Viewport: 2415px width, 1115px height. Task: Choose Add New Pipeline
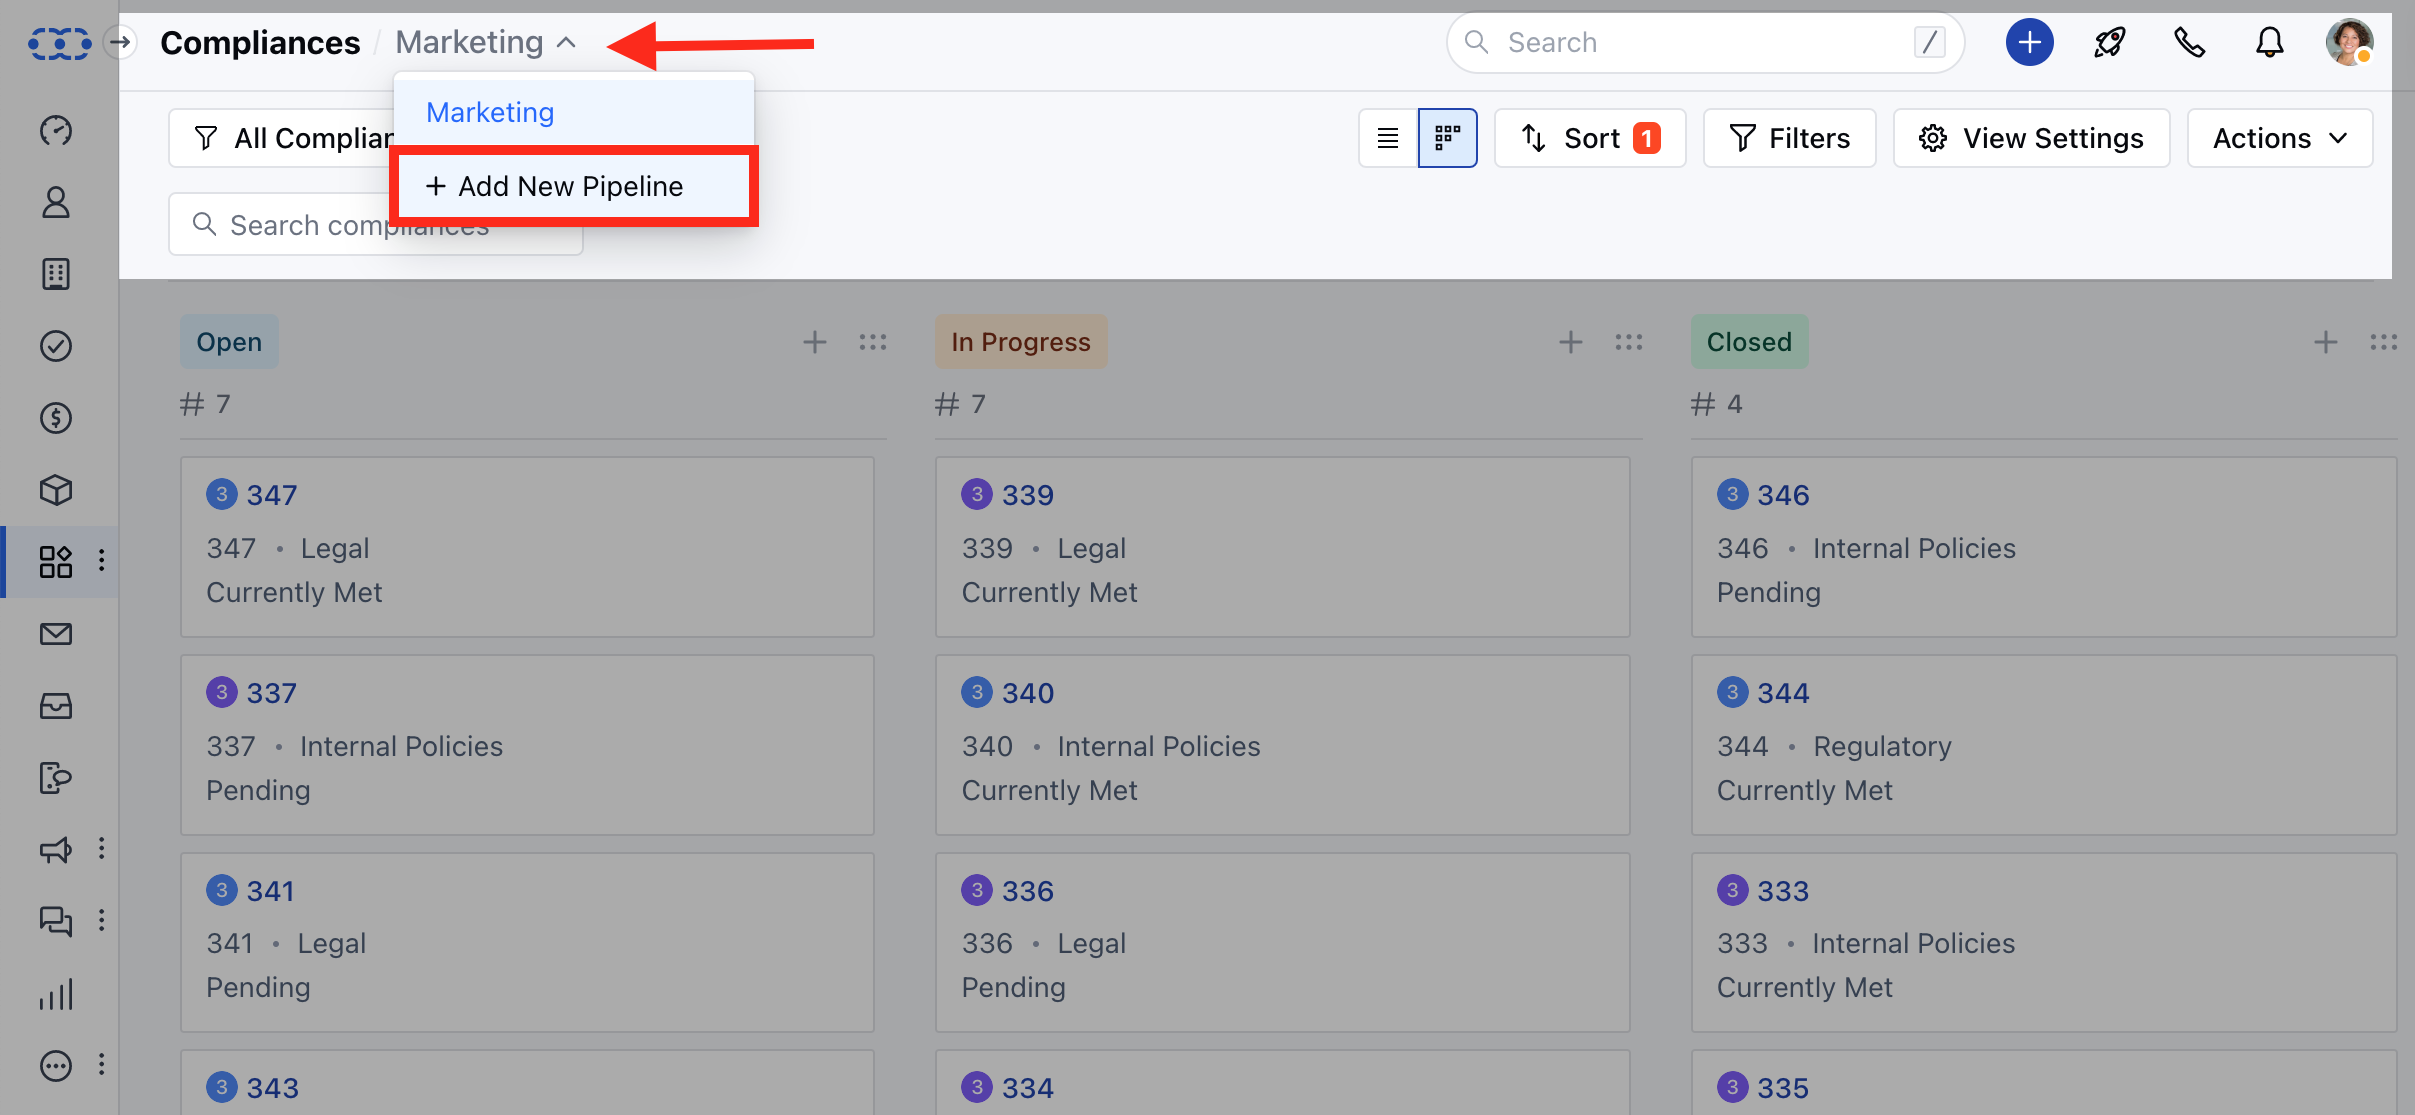click(x=574, y=186)
